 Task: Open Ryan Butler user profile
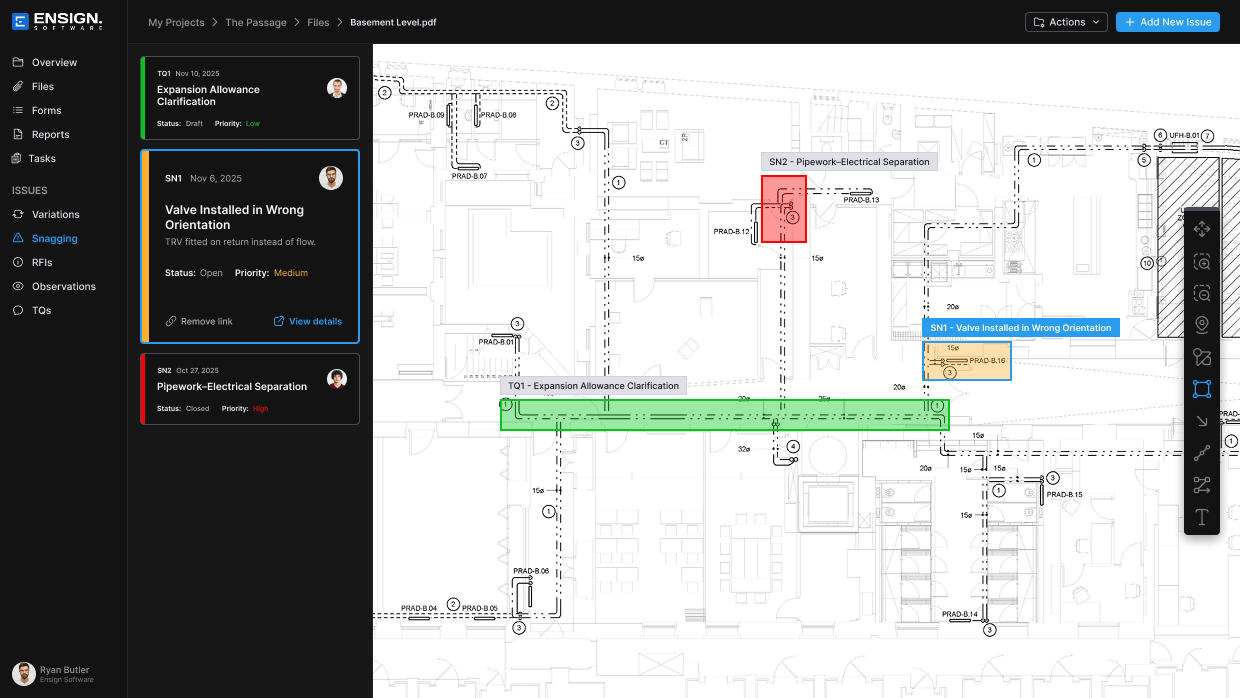[54, 673]
